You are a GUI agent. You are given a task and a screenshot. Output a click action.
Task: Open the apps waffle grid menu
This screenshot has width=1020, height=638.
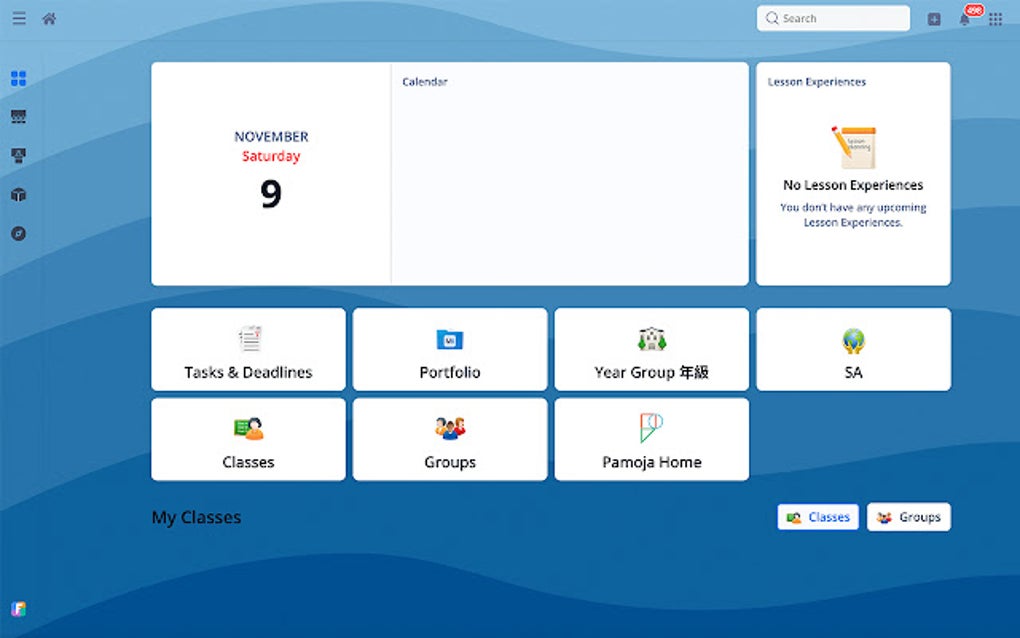point(995,18)
